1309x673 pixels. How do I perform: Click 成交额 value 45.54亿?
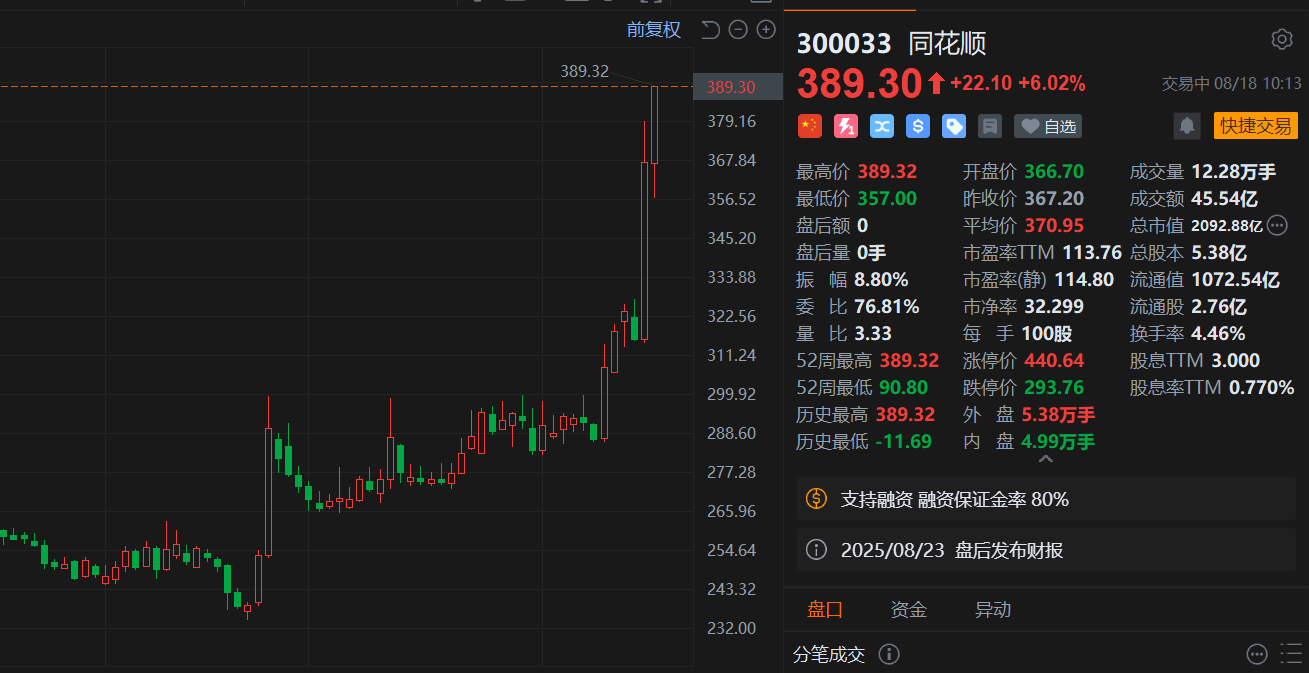pyautogui.click(x=1225, y=198)
